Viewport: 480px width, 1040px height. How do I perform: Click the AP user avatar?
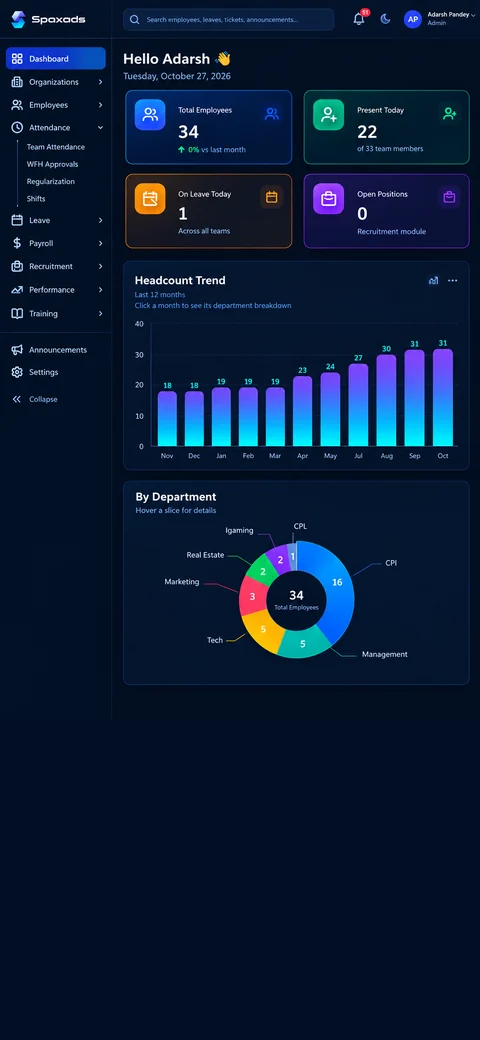(x=413, y=19)
